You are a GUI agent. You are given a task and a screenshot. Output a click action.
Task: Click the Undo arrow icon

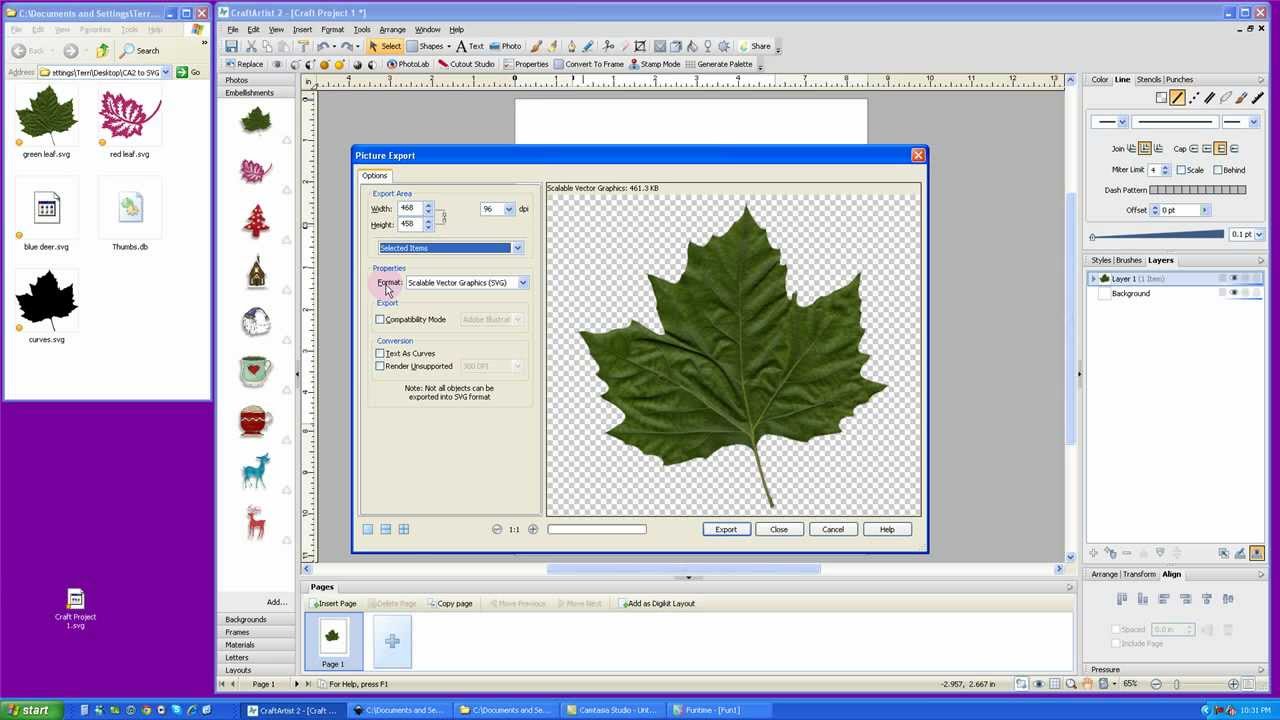click(323, 46)
